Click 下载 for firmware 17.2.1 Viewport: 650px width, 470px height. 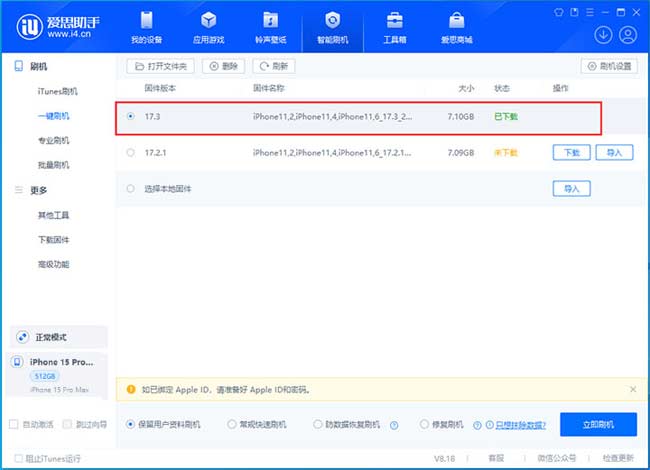[x=572, y=153]
